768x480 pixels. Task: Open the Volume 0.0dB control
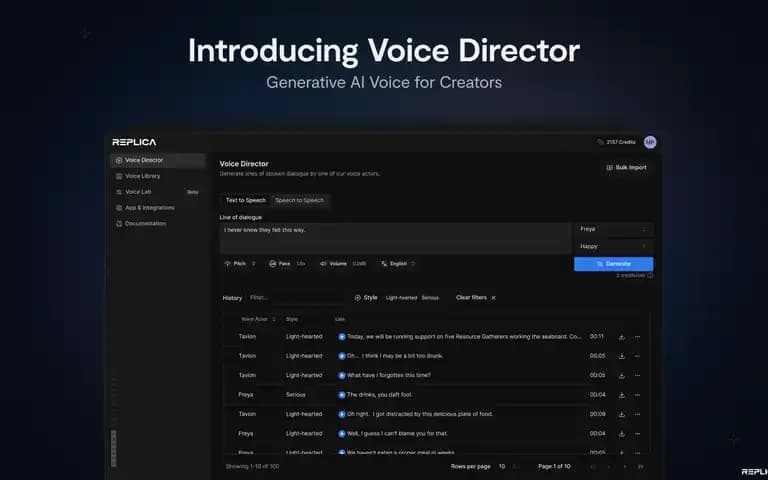(x=343, y=264)
